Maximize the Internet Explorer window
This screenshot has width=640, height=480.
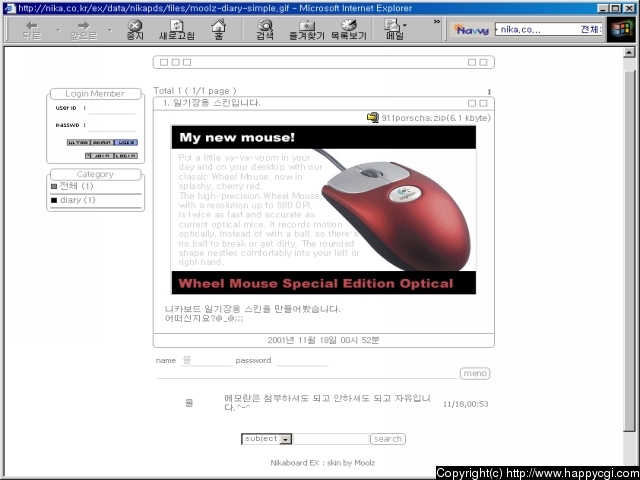point(616,8)
